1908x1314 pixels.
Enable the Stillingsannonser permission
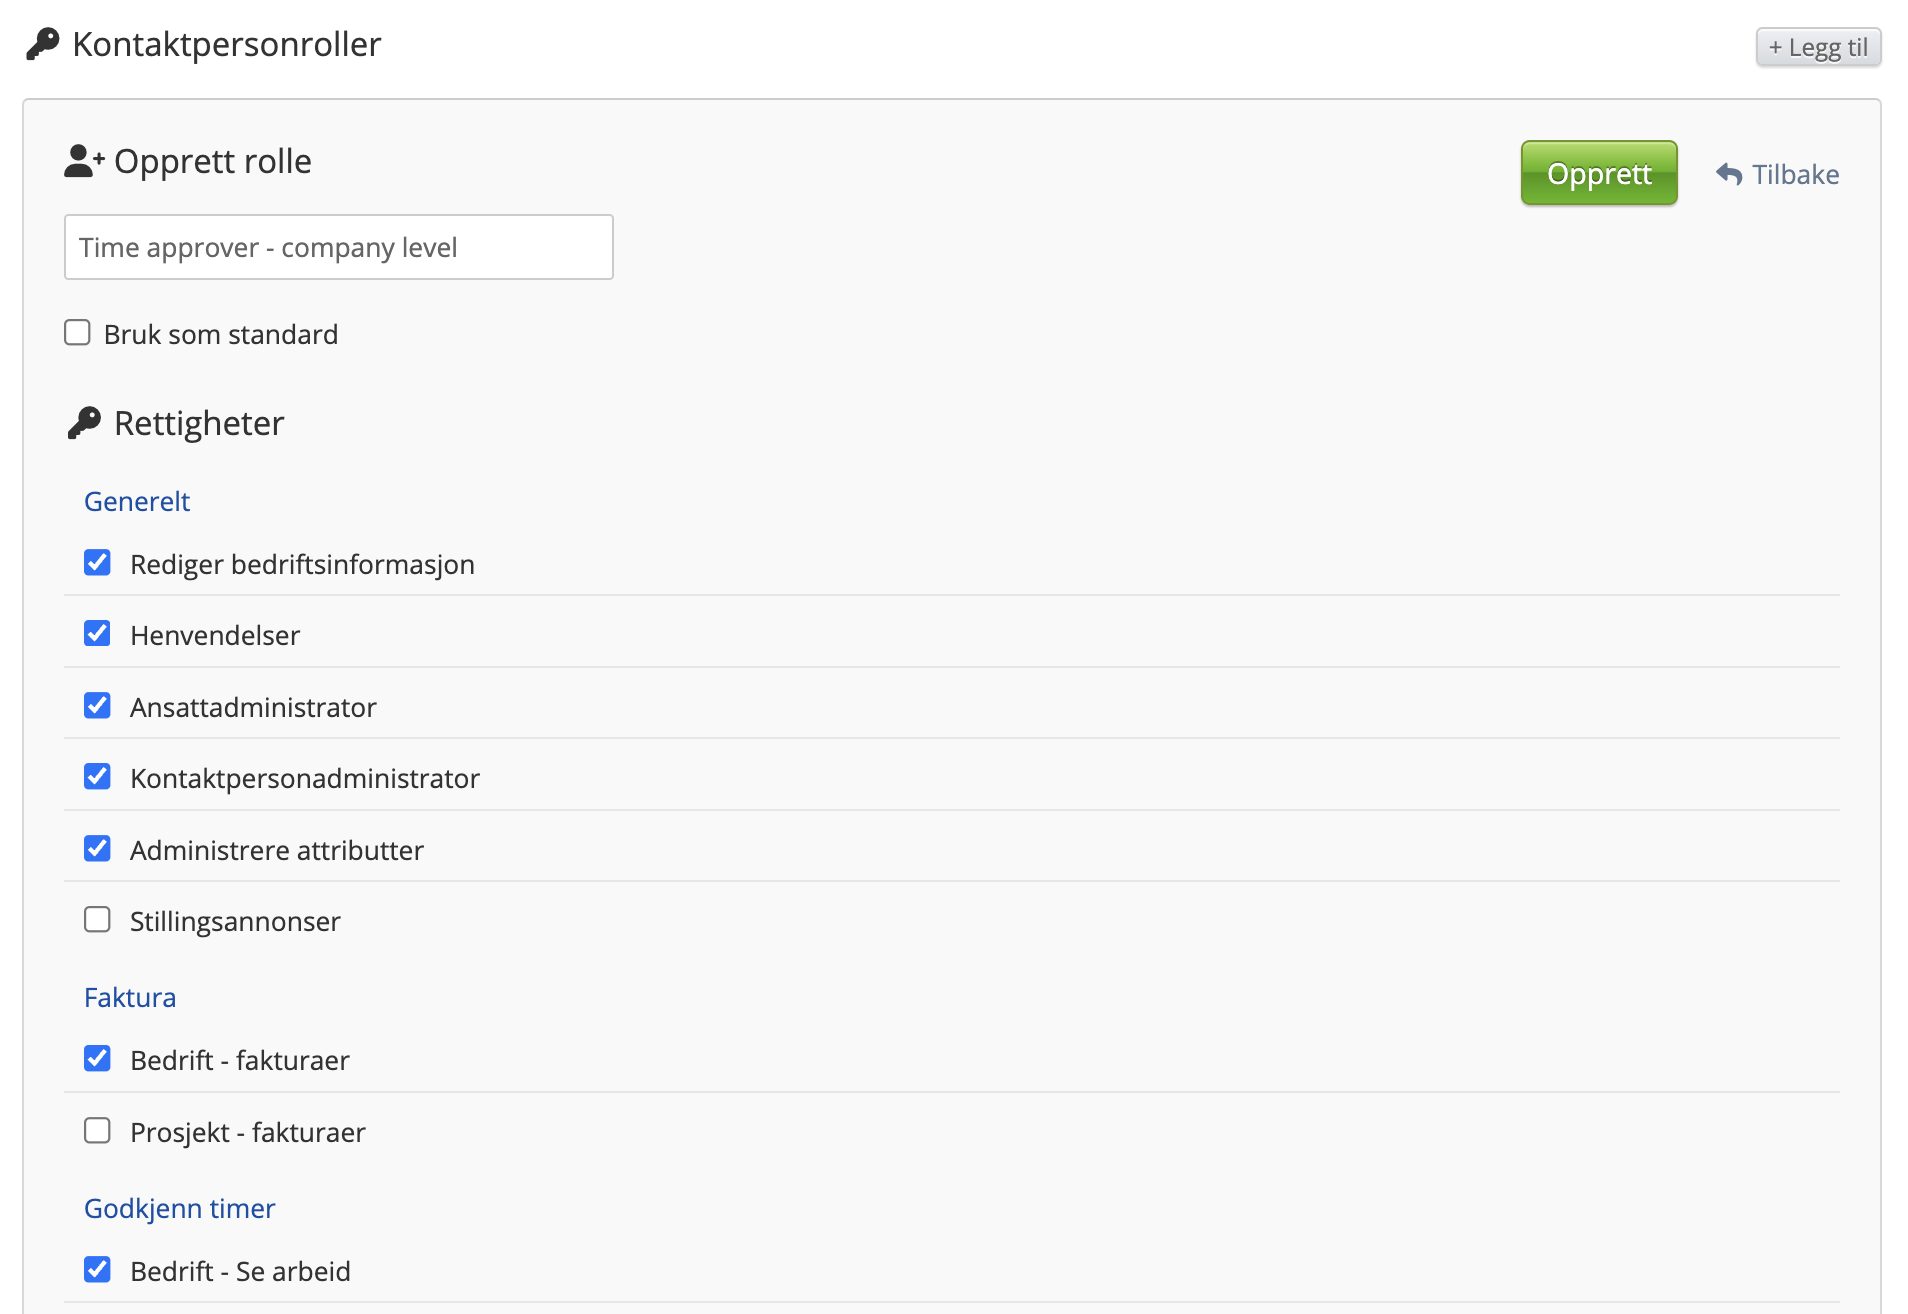(x=97, y=920)
